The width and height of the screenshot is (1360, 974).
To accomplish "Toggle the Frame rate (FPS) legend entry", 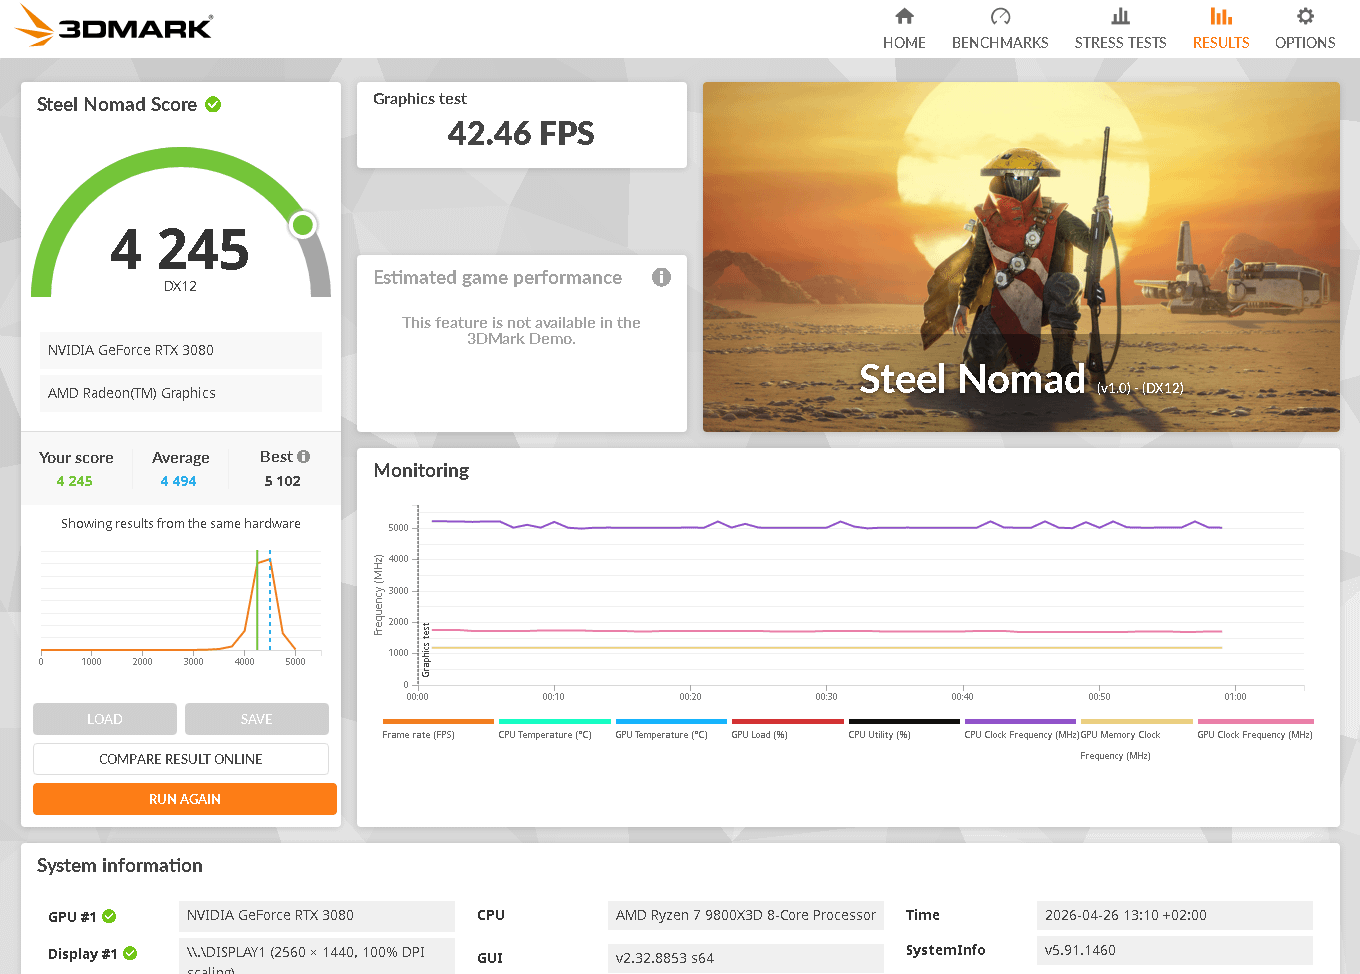I will tap(418, 734).
